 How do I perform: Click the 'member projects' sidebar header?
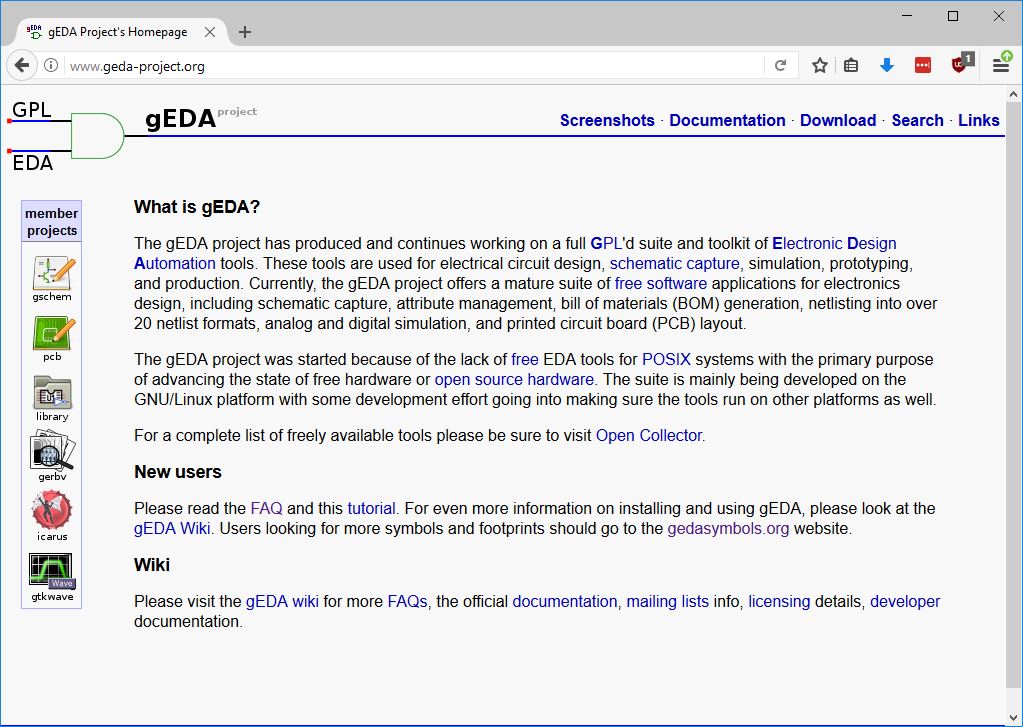[x=52, y=222]
